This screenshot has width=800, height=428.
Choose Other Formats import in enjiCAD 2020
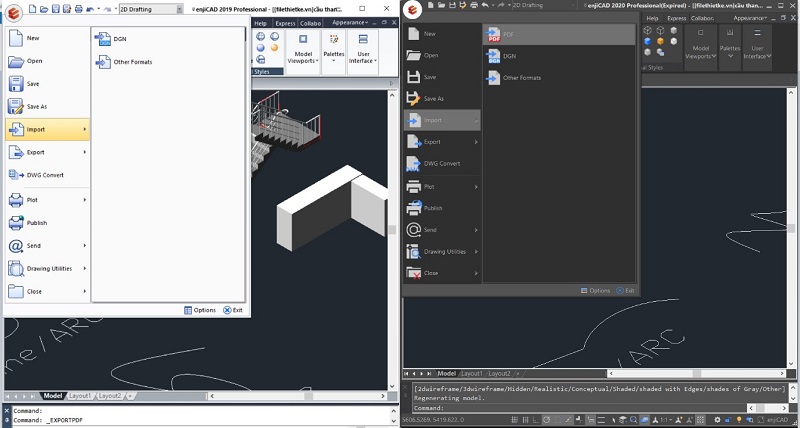(559, 78)
